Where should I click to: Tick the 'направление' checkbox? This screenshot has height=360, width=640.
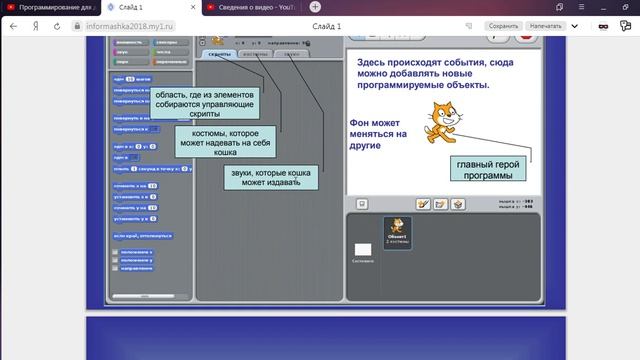(x=115, y=269)
